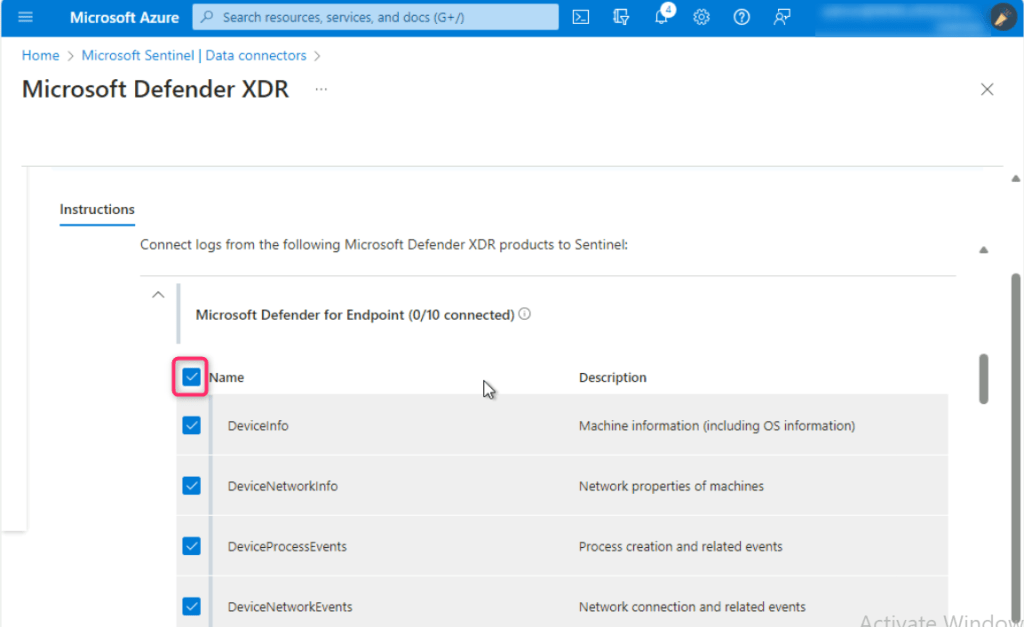Click the info icon beside Endpoint connected count

click(x=525, y=314)
